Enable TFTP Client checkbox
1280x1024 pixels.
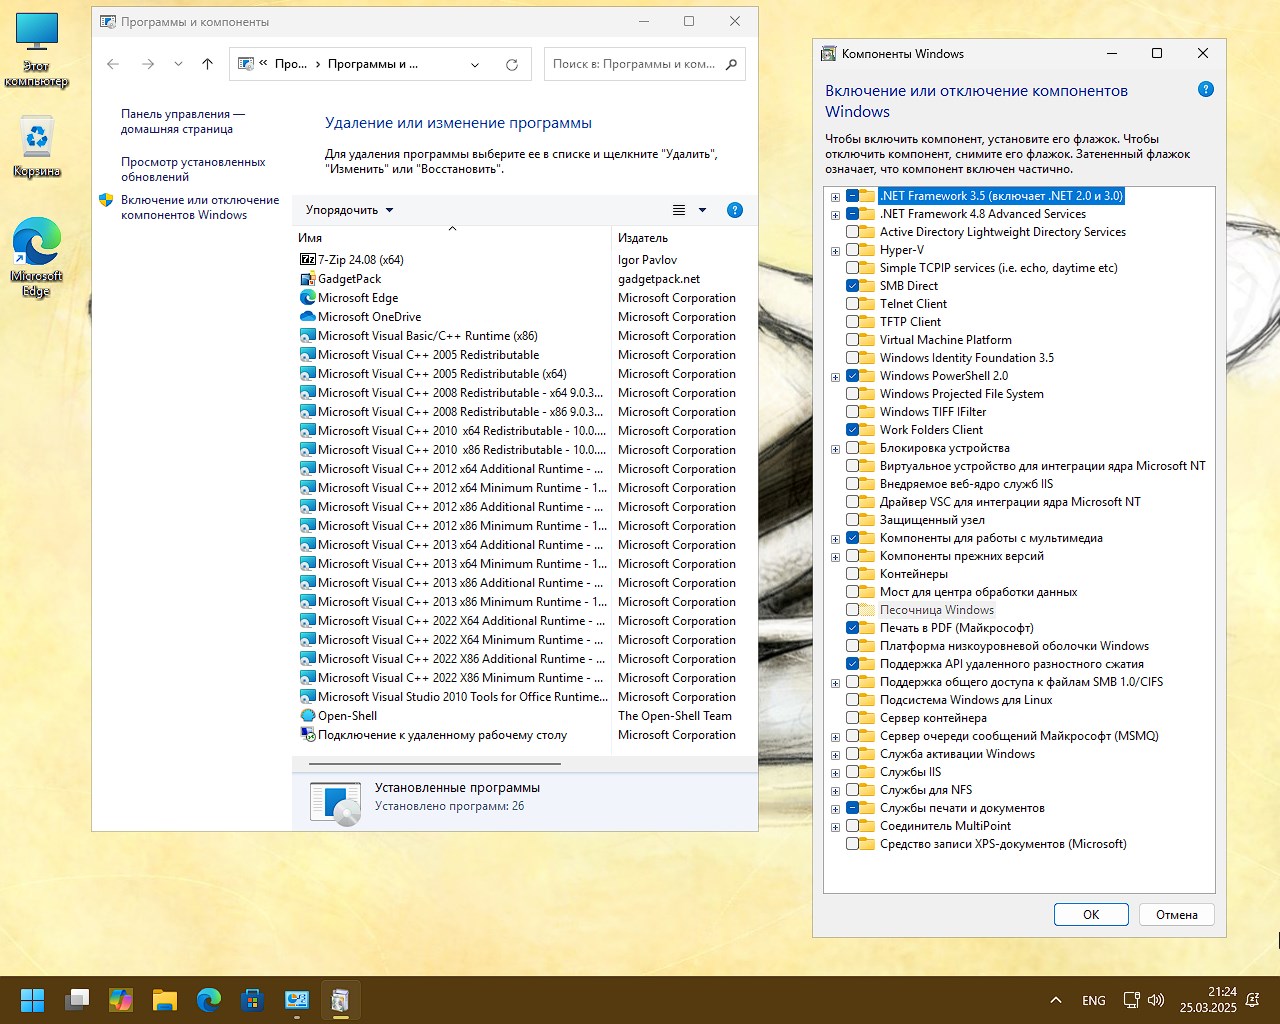coord(853,322)
